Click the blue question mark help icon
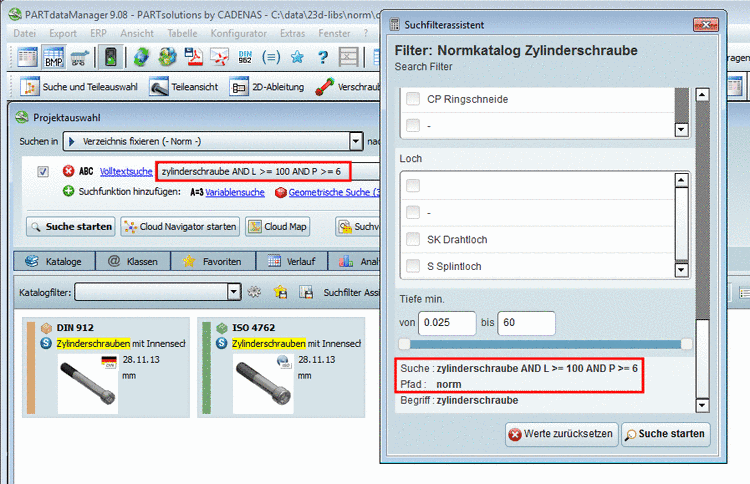 point(323,57)
